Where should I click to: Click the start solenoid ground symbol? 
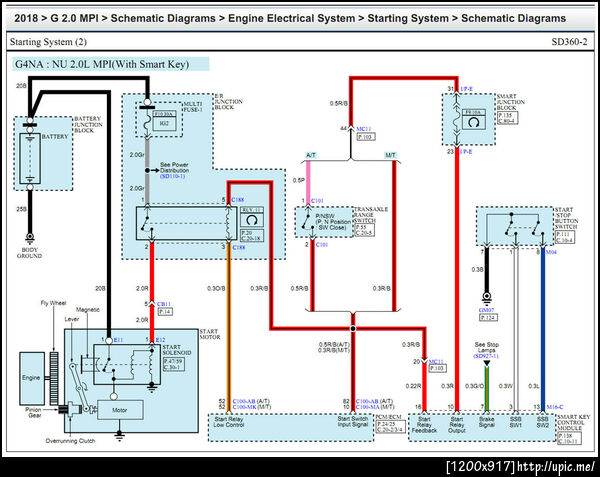[x=152, y=387]
